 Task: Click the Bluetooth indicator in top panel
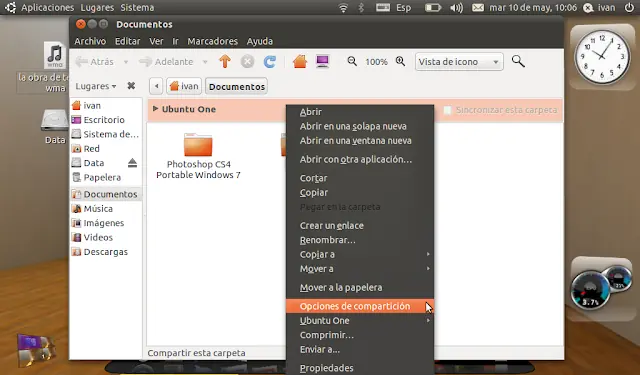(361, 7)
